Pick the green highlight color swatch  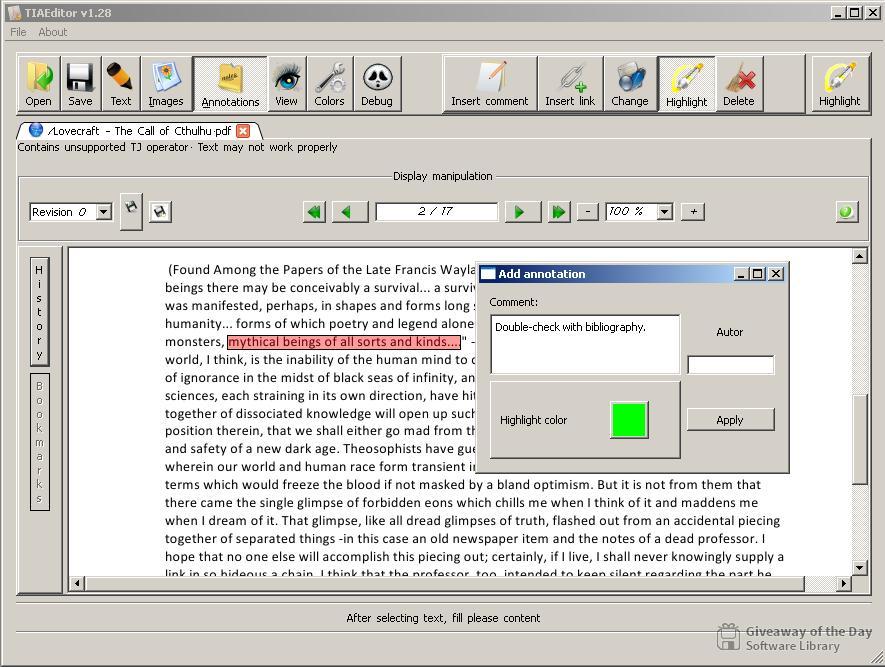pyautogui.click(x=629, y=420)
